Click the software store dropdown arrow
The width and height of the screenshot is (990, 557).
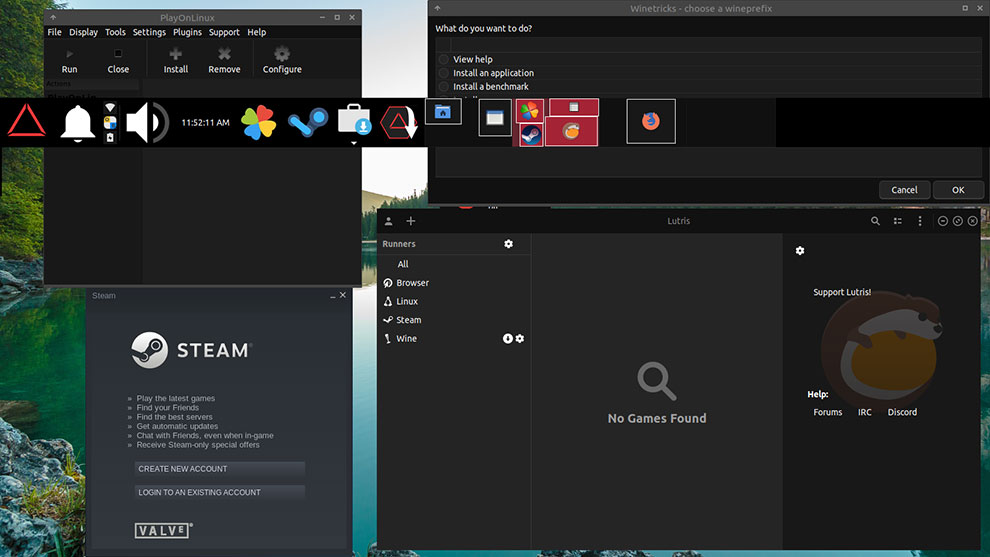354,143
